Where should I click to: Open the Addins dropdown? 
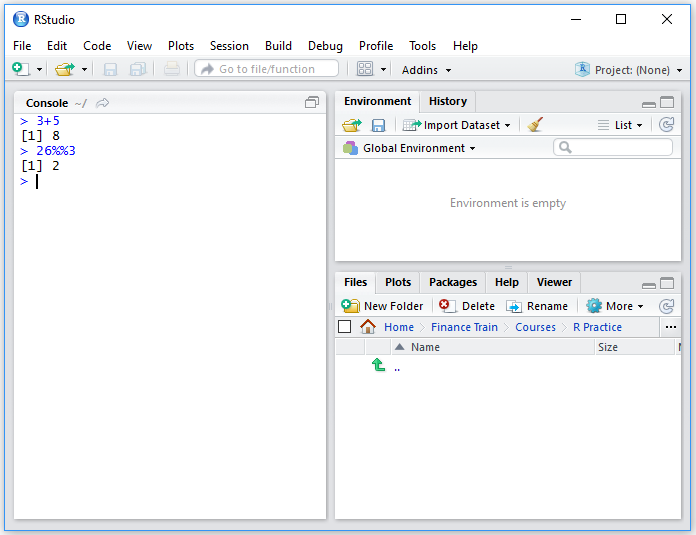pyautogui.click(x=426, y=70)
